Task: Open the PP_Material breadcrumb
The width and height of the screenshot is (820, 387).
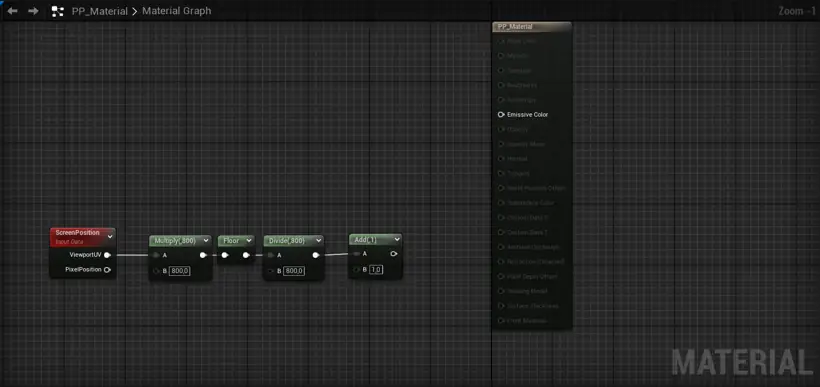Action: pyautogui.click(x=99, y=11)
